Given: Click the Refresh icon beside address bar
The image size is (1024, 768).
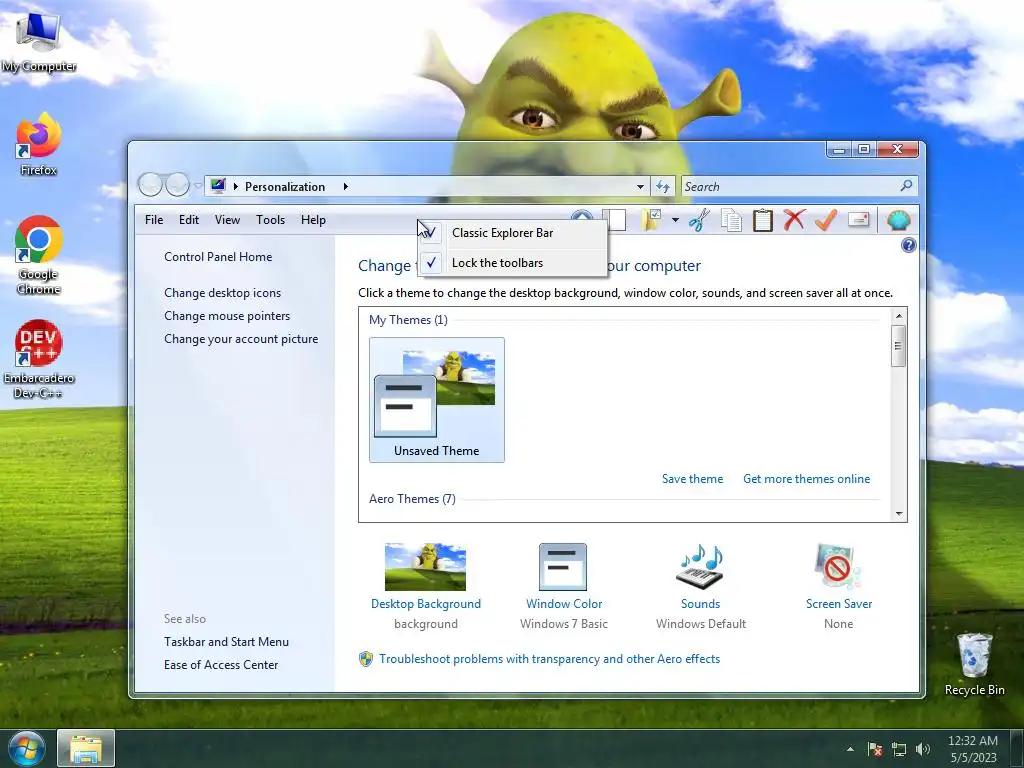Looking at the screenshot, I should click(663, 187).
